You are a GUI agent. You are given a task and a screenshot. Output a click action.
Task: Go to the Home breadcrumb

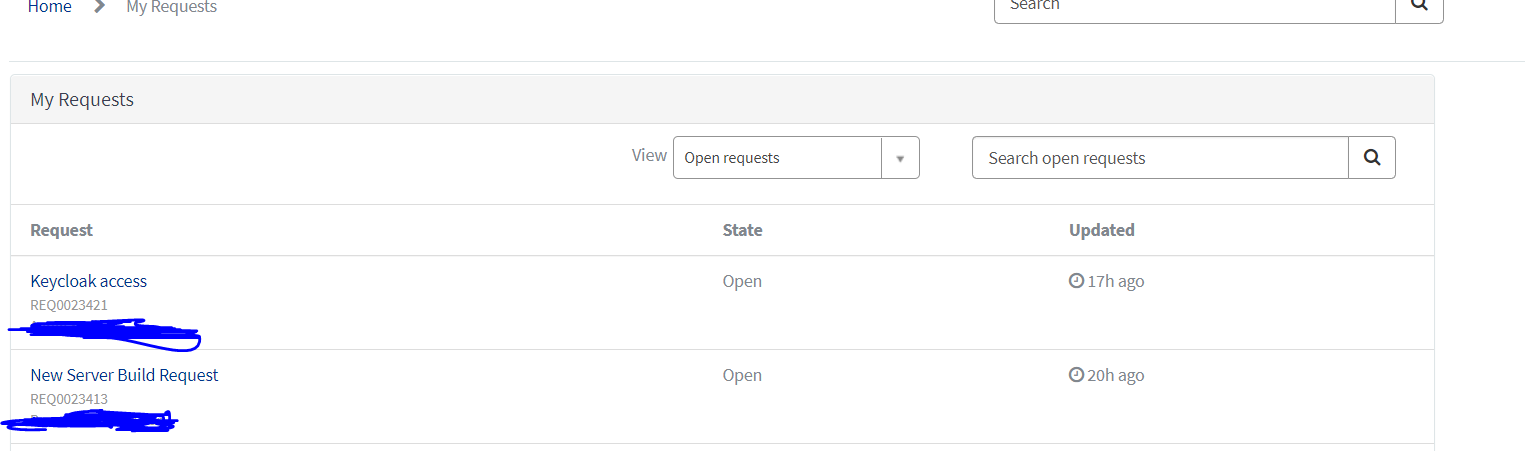pos(49,7)
